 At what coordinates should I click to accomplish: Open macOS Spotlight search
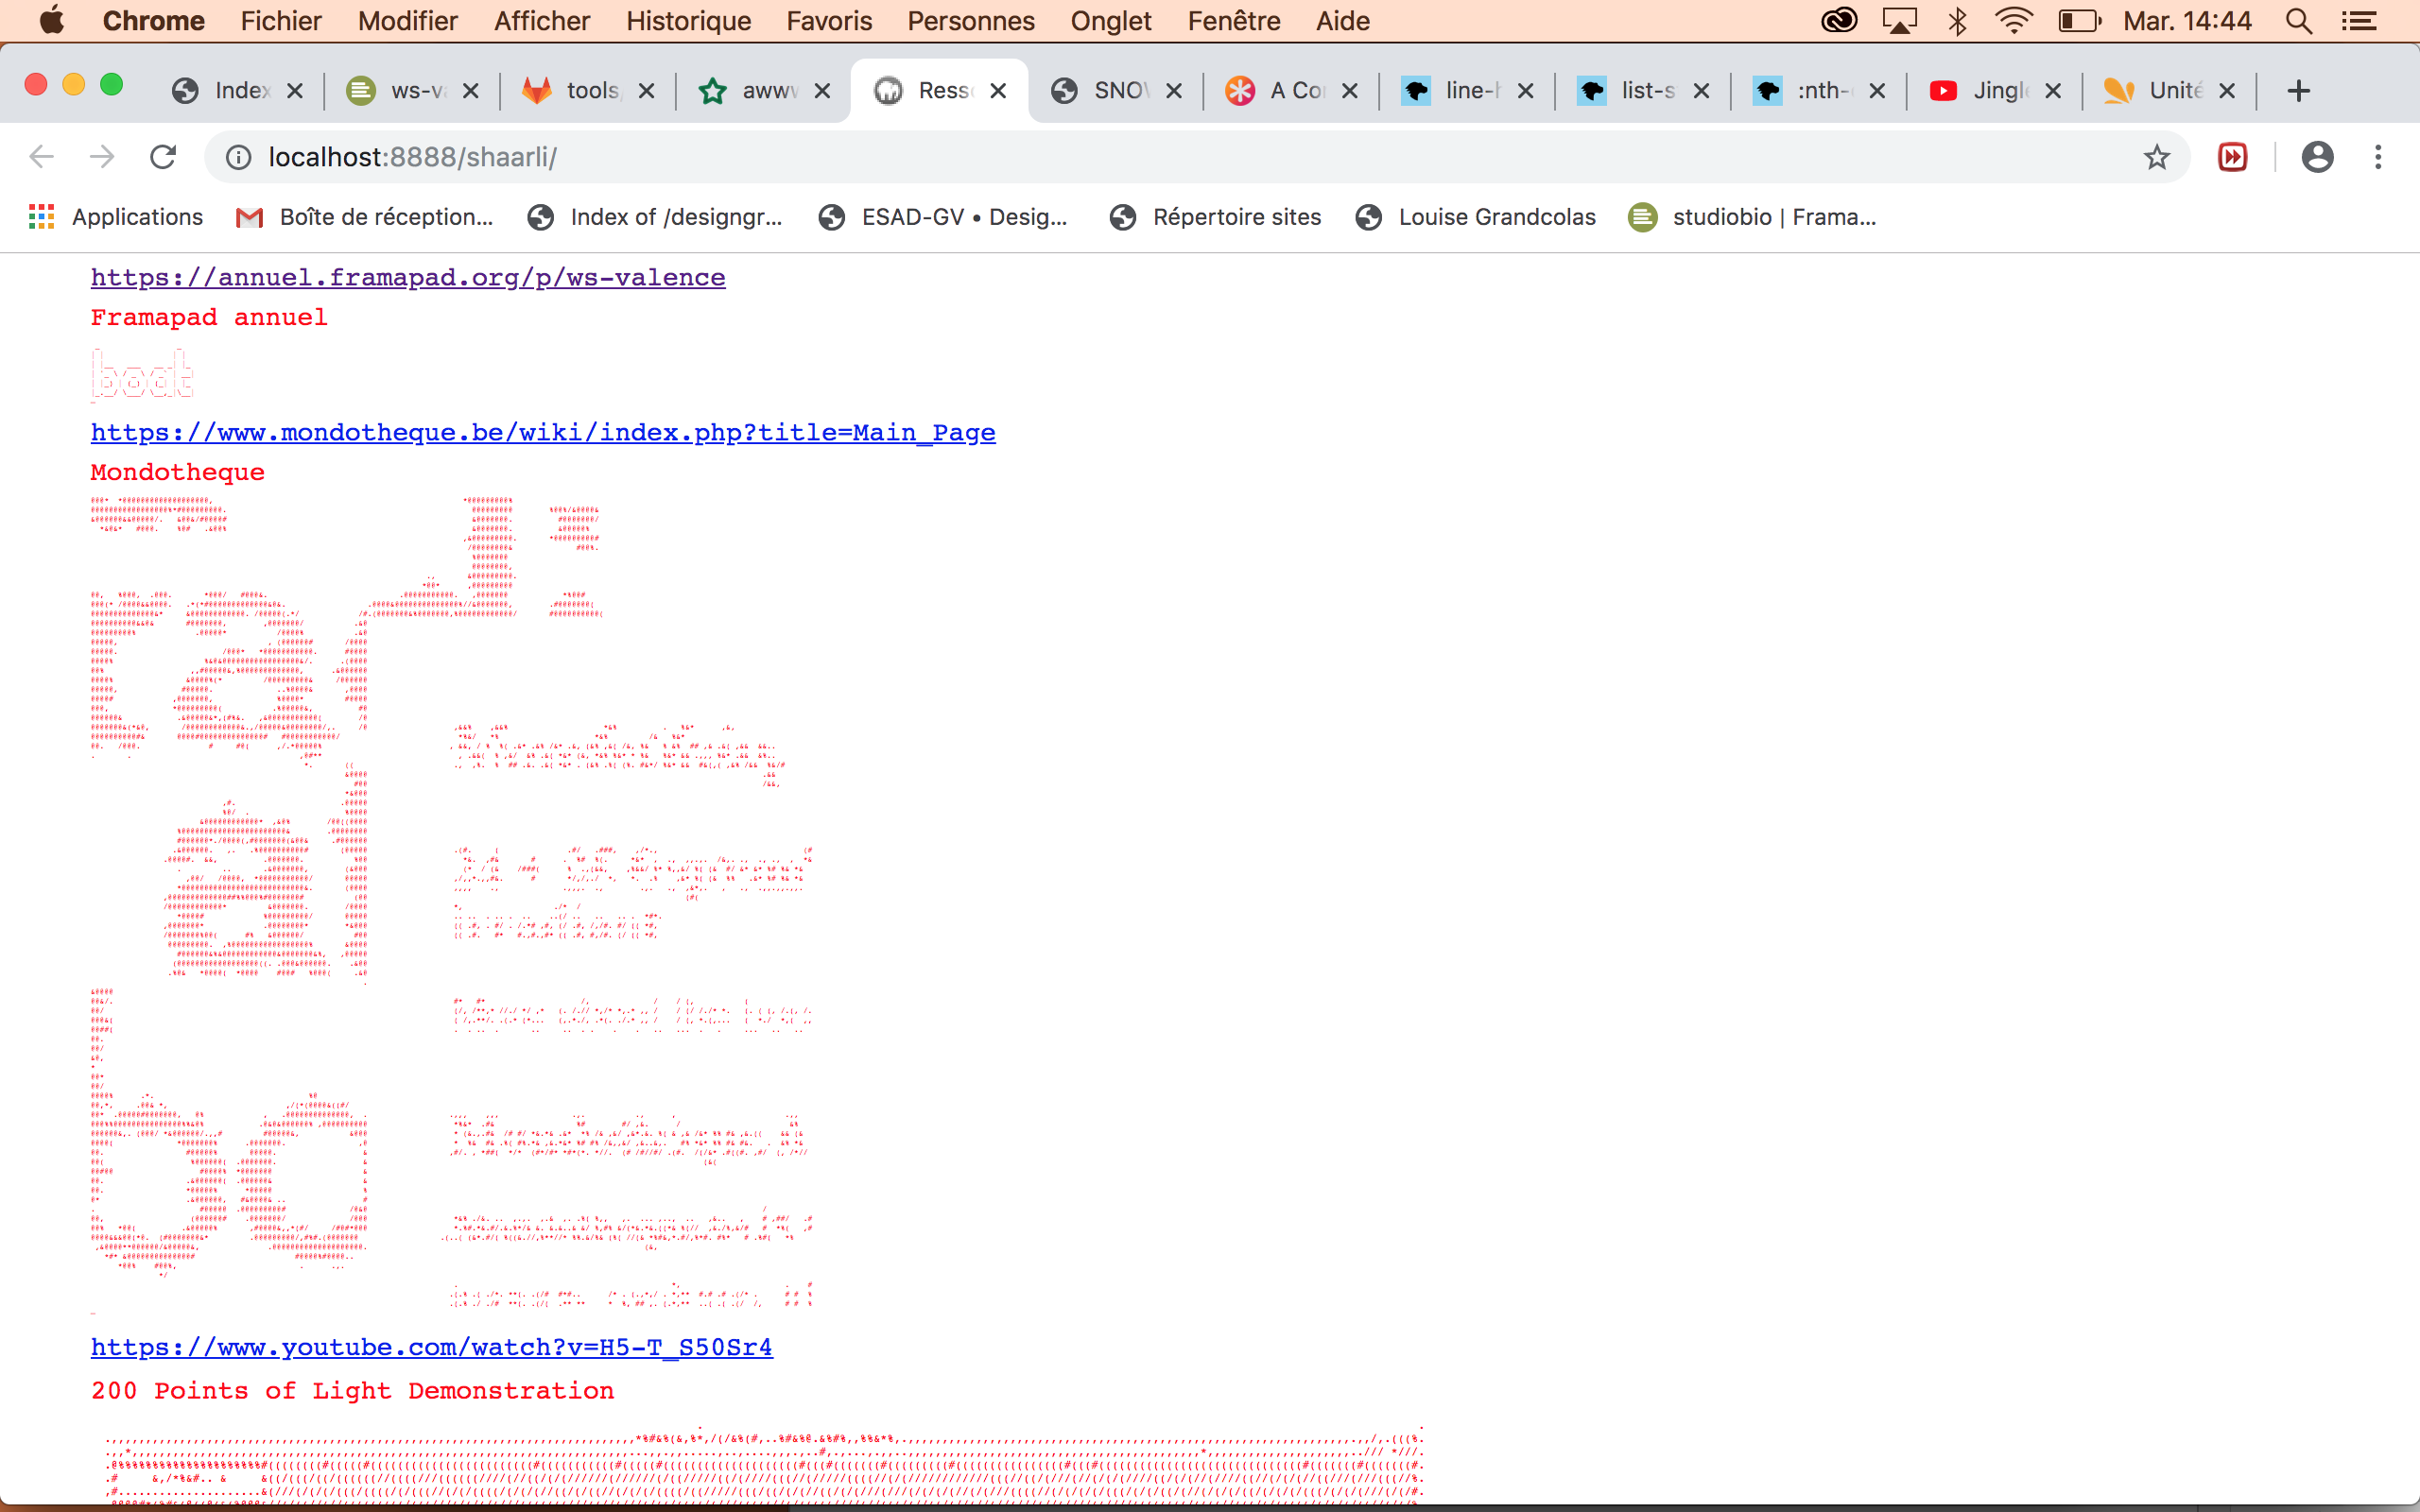click(x=2298, y=21)
